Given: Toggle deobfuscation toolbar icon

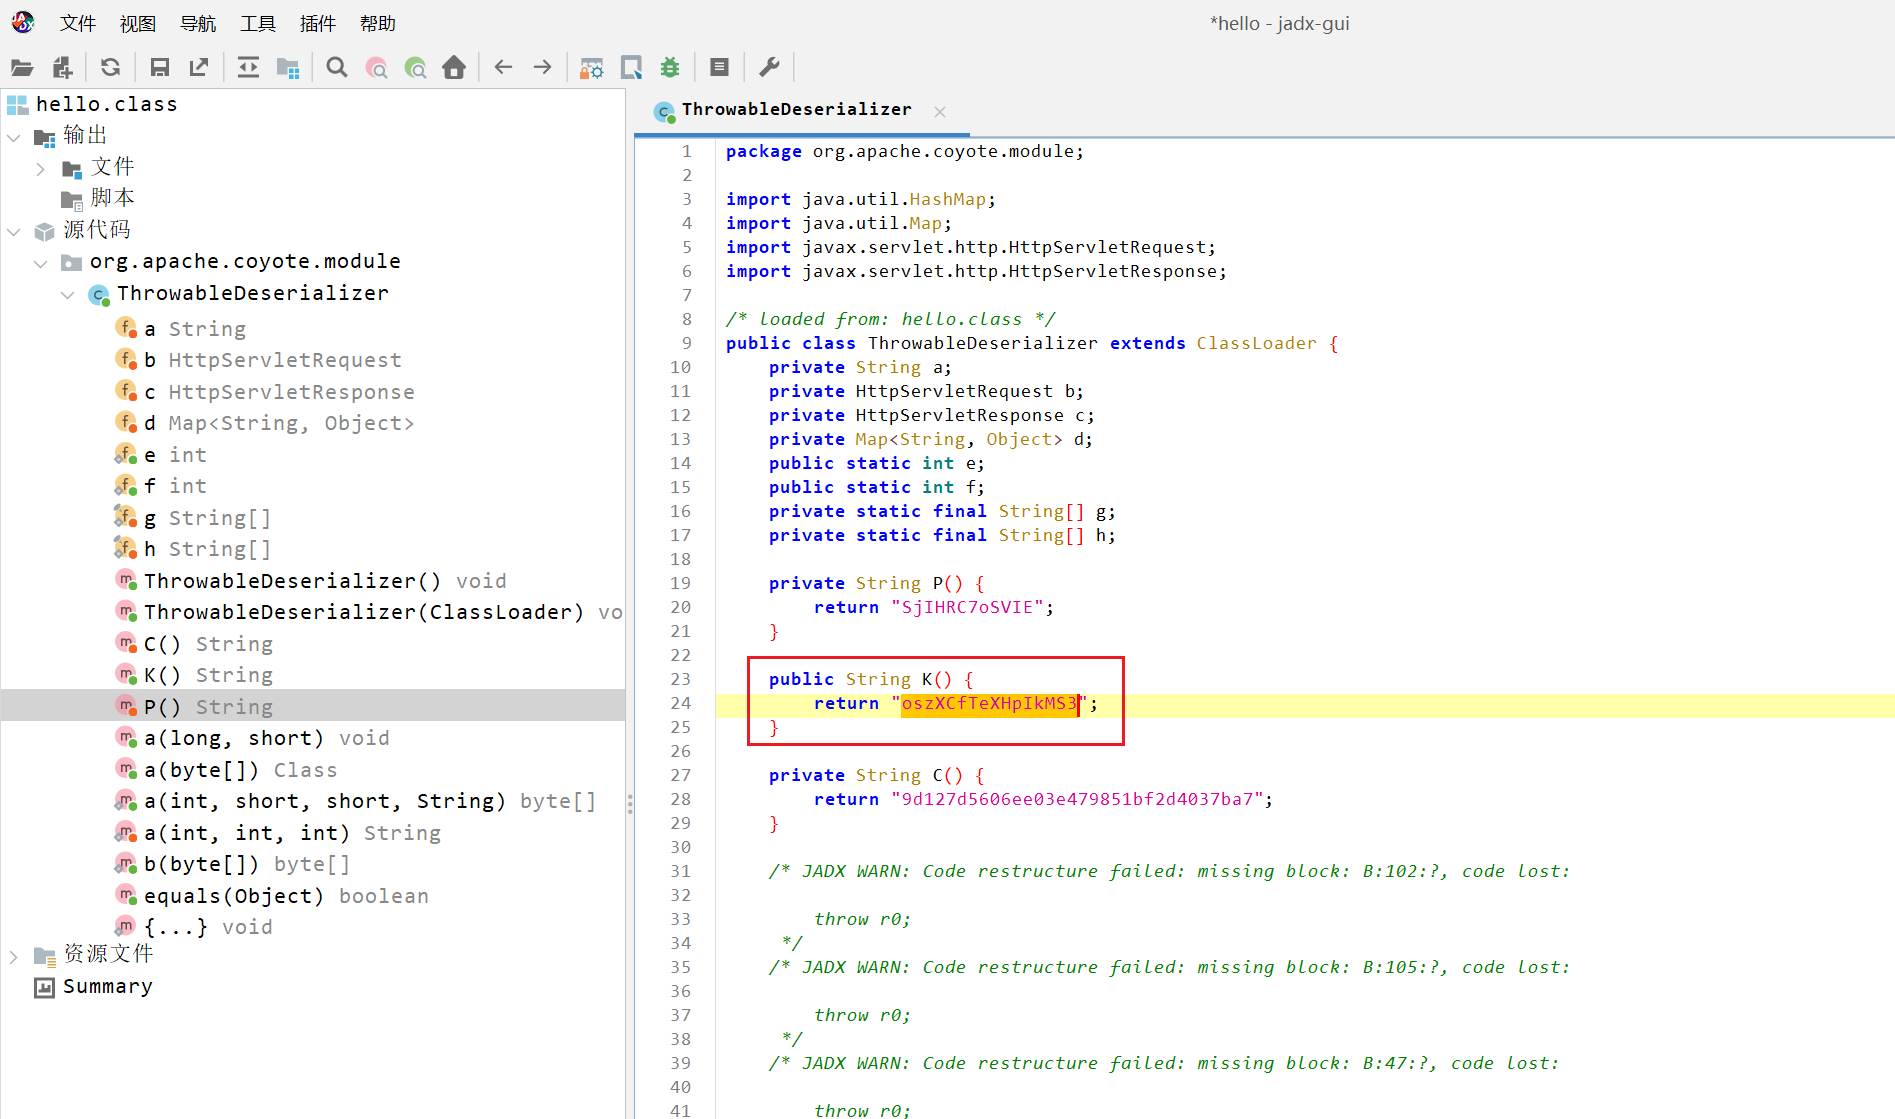Looking at the screenshot, I should (591, 67).
